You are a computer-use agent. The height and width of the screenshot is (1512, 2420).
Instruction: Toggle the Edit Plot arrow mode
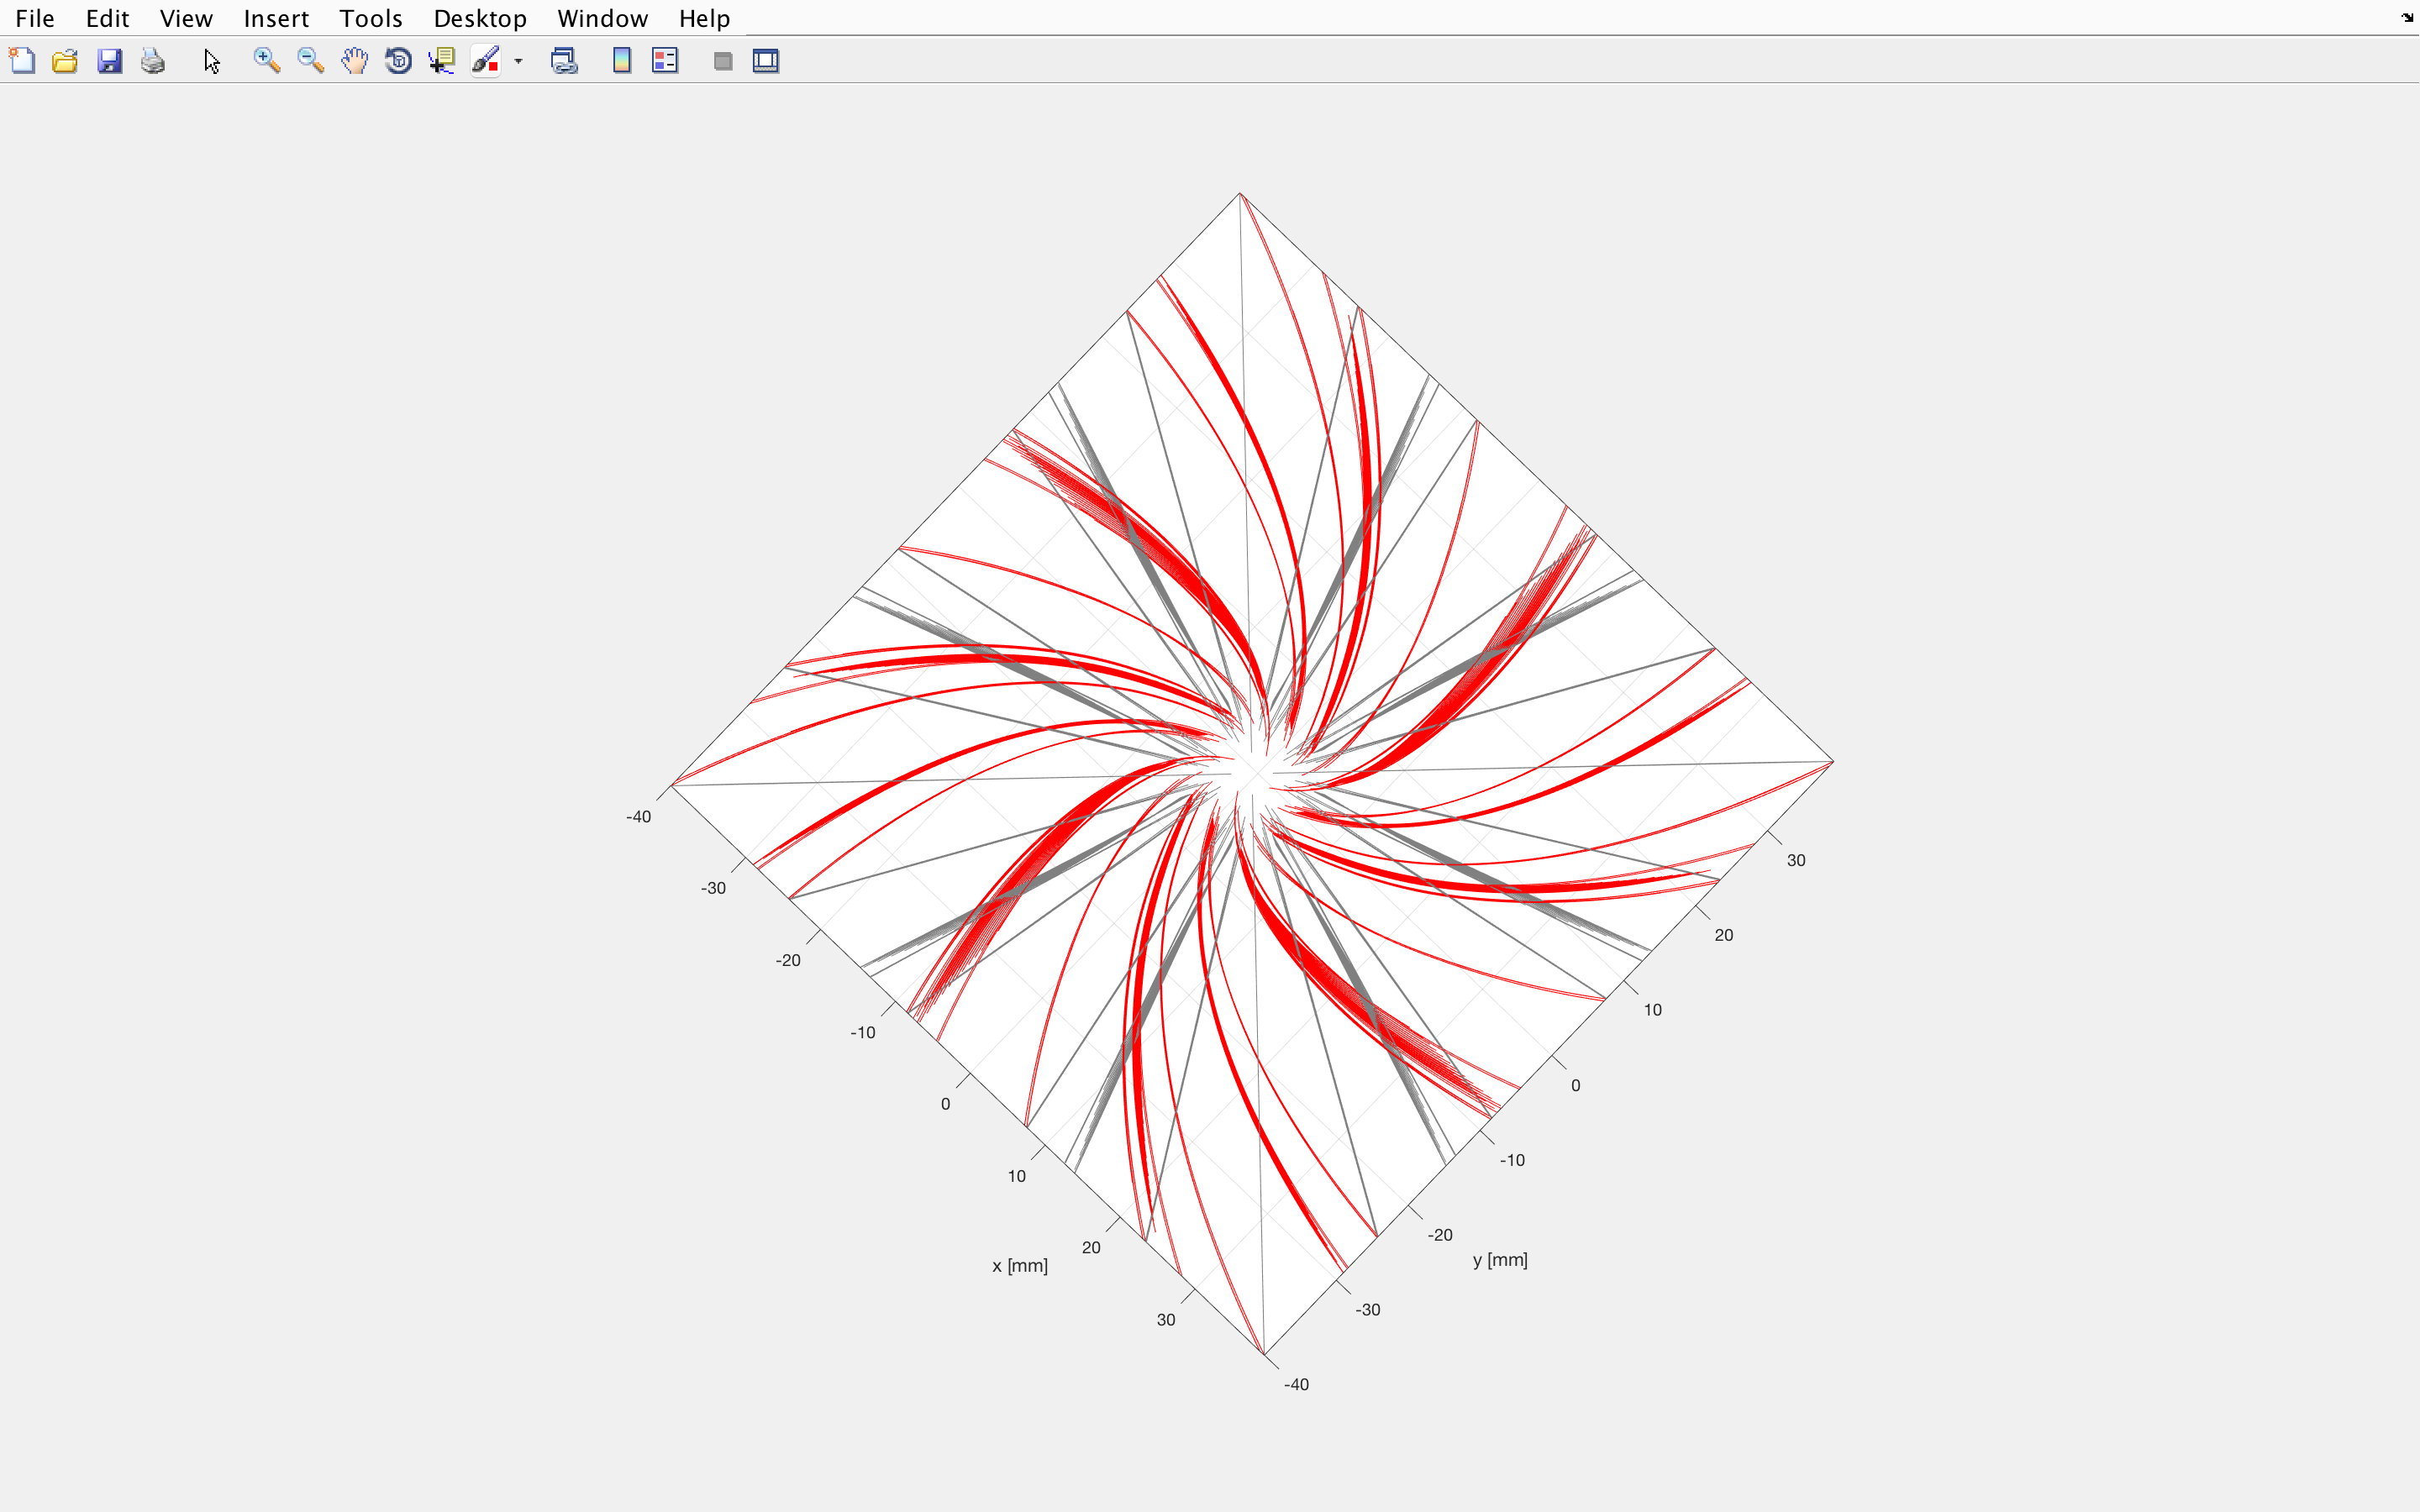[x=211, y=61]
